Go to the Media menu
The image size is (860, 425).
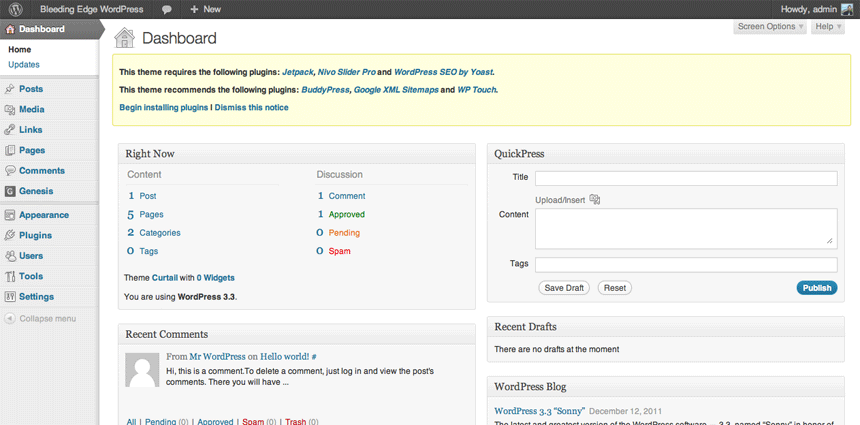coord(32,109)
